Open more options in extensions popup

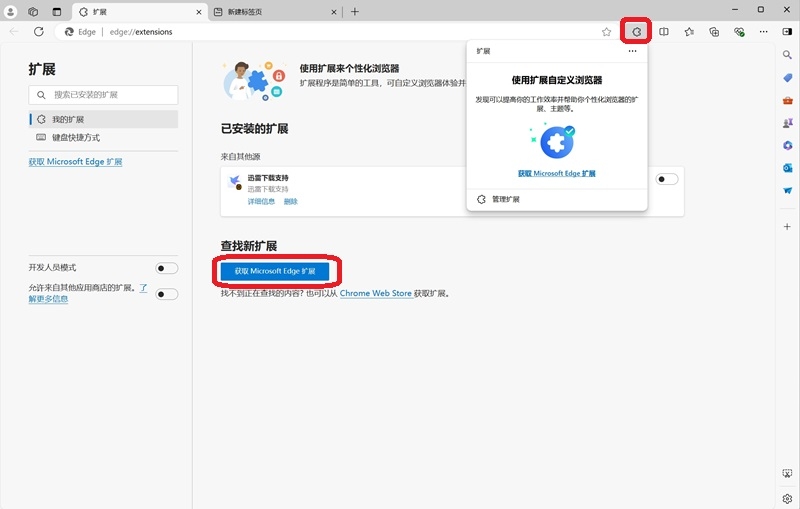pos(632,51)
